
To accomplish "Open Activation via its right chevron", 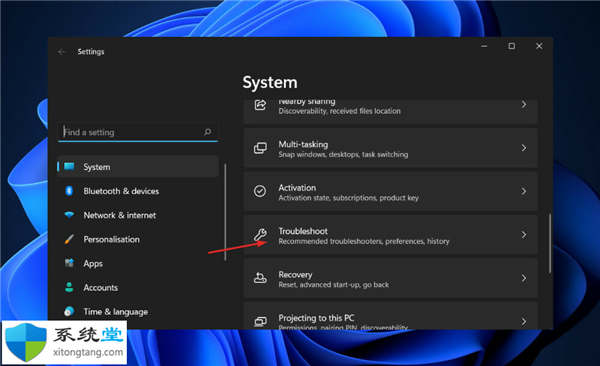I will (524, 191).
